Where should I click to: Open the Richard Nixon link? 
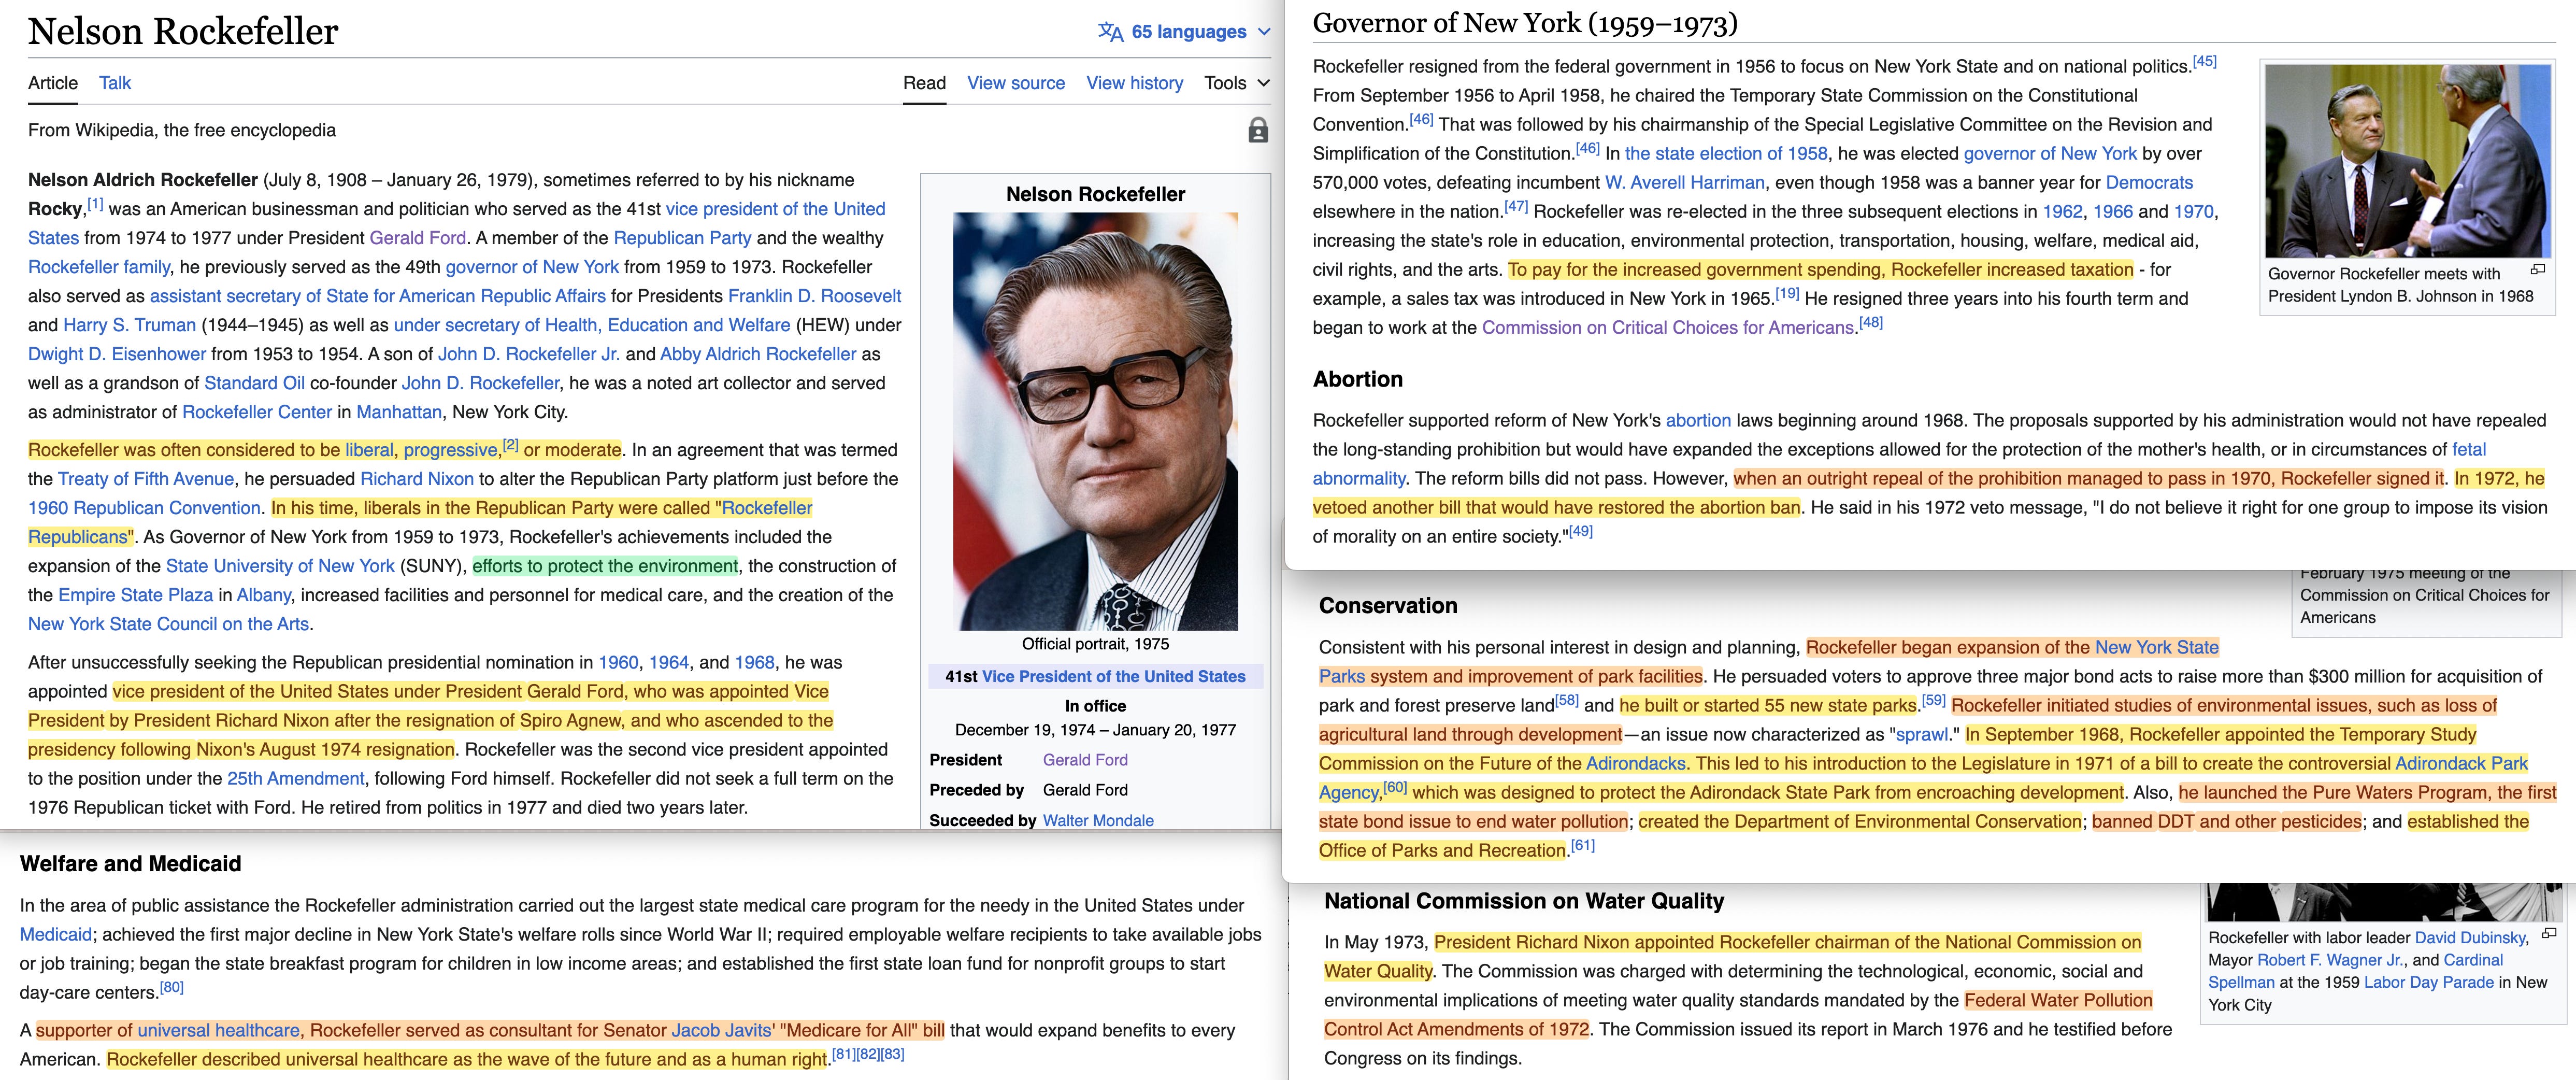[417, 479]
